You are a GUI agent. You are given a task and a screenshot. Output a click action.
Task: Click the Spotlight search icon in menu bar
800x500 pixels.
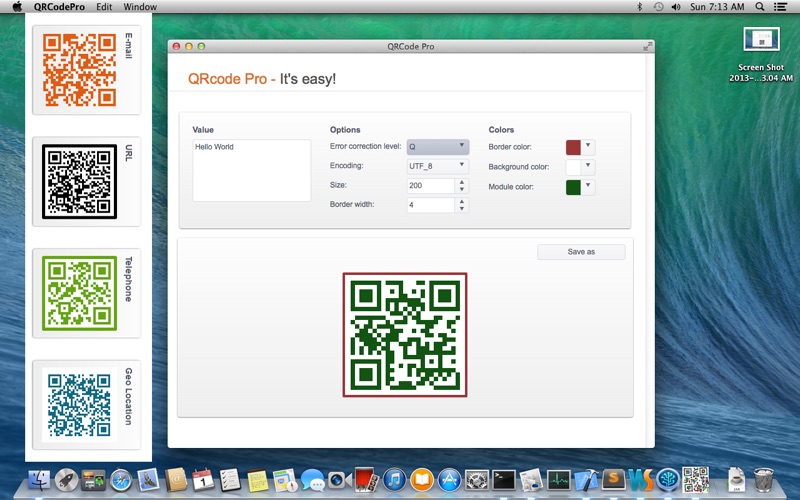coord(760,7)
